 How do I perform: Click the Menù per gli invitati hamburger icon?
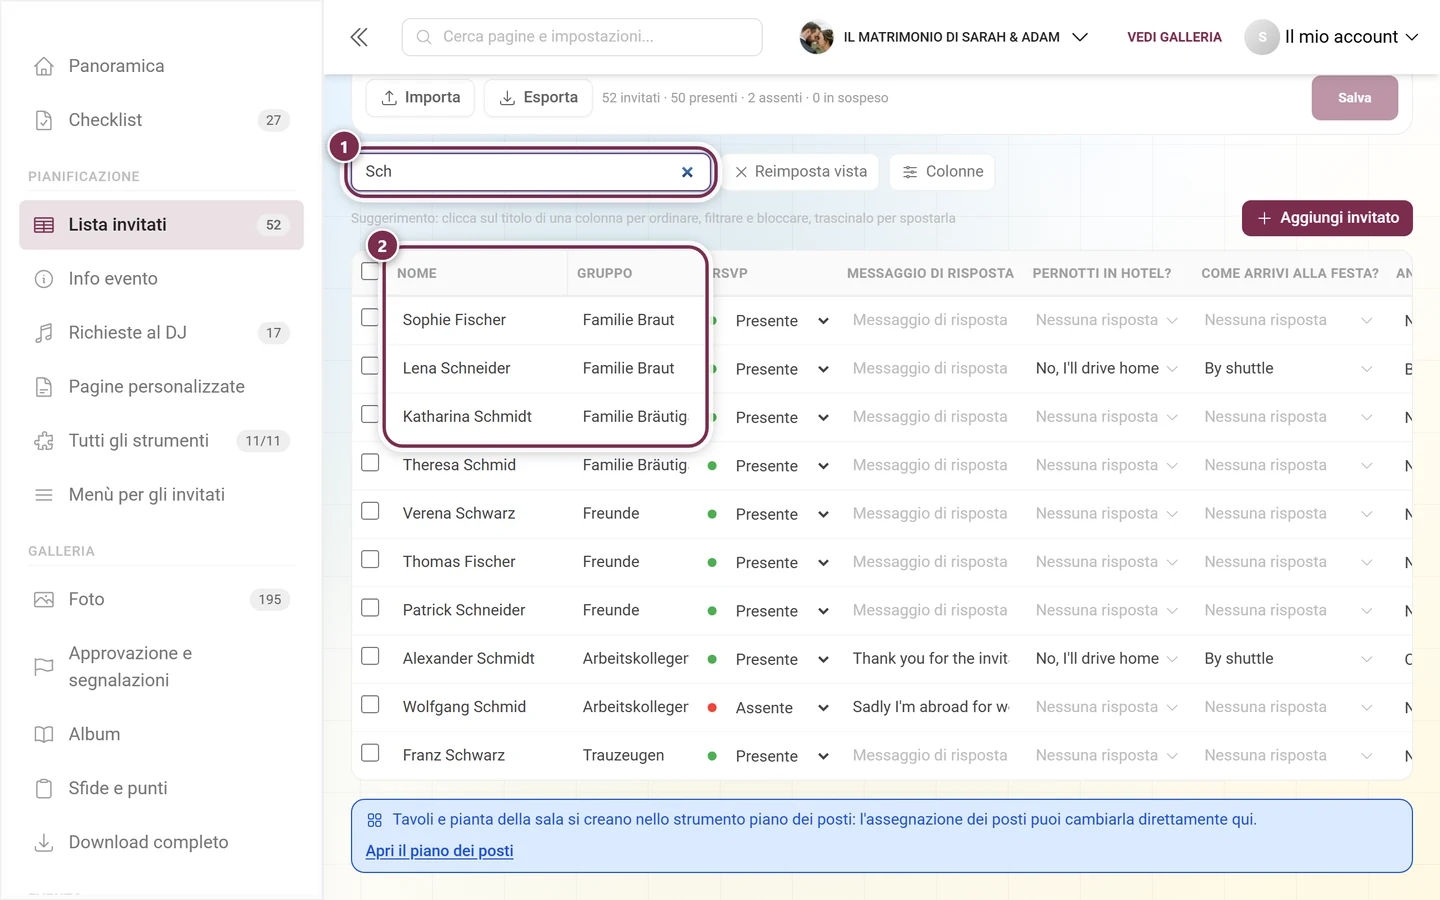pyautogui.click(x=44, y=495)
